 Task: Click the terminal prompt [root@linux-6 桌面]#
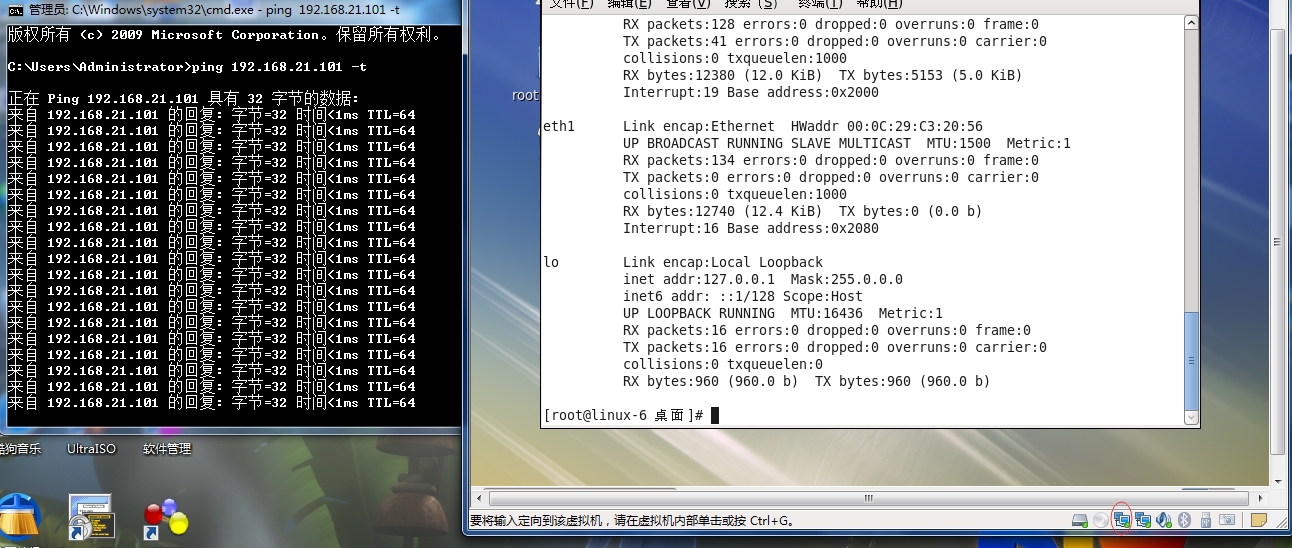coord(624,415)
